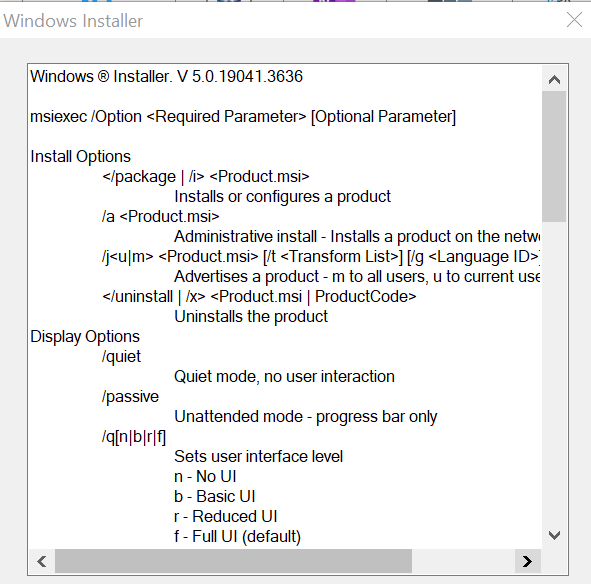Image resolution: width=591 pixels, height=584 pixels.
Task: Place the cursor on the Installer version line
Action: [166, 77]
